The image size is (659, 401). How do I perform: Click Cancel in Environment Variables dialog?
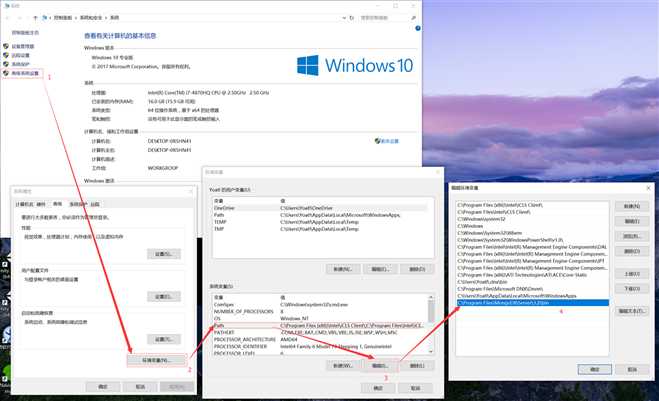click(x=415, y=388)
